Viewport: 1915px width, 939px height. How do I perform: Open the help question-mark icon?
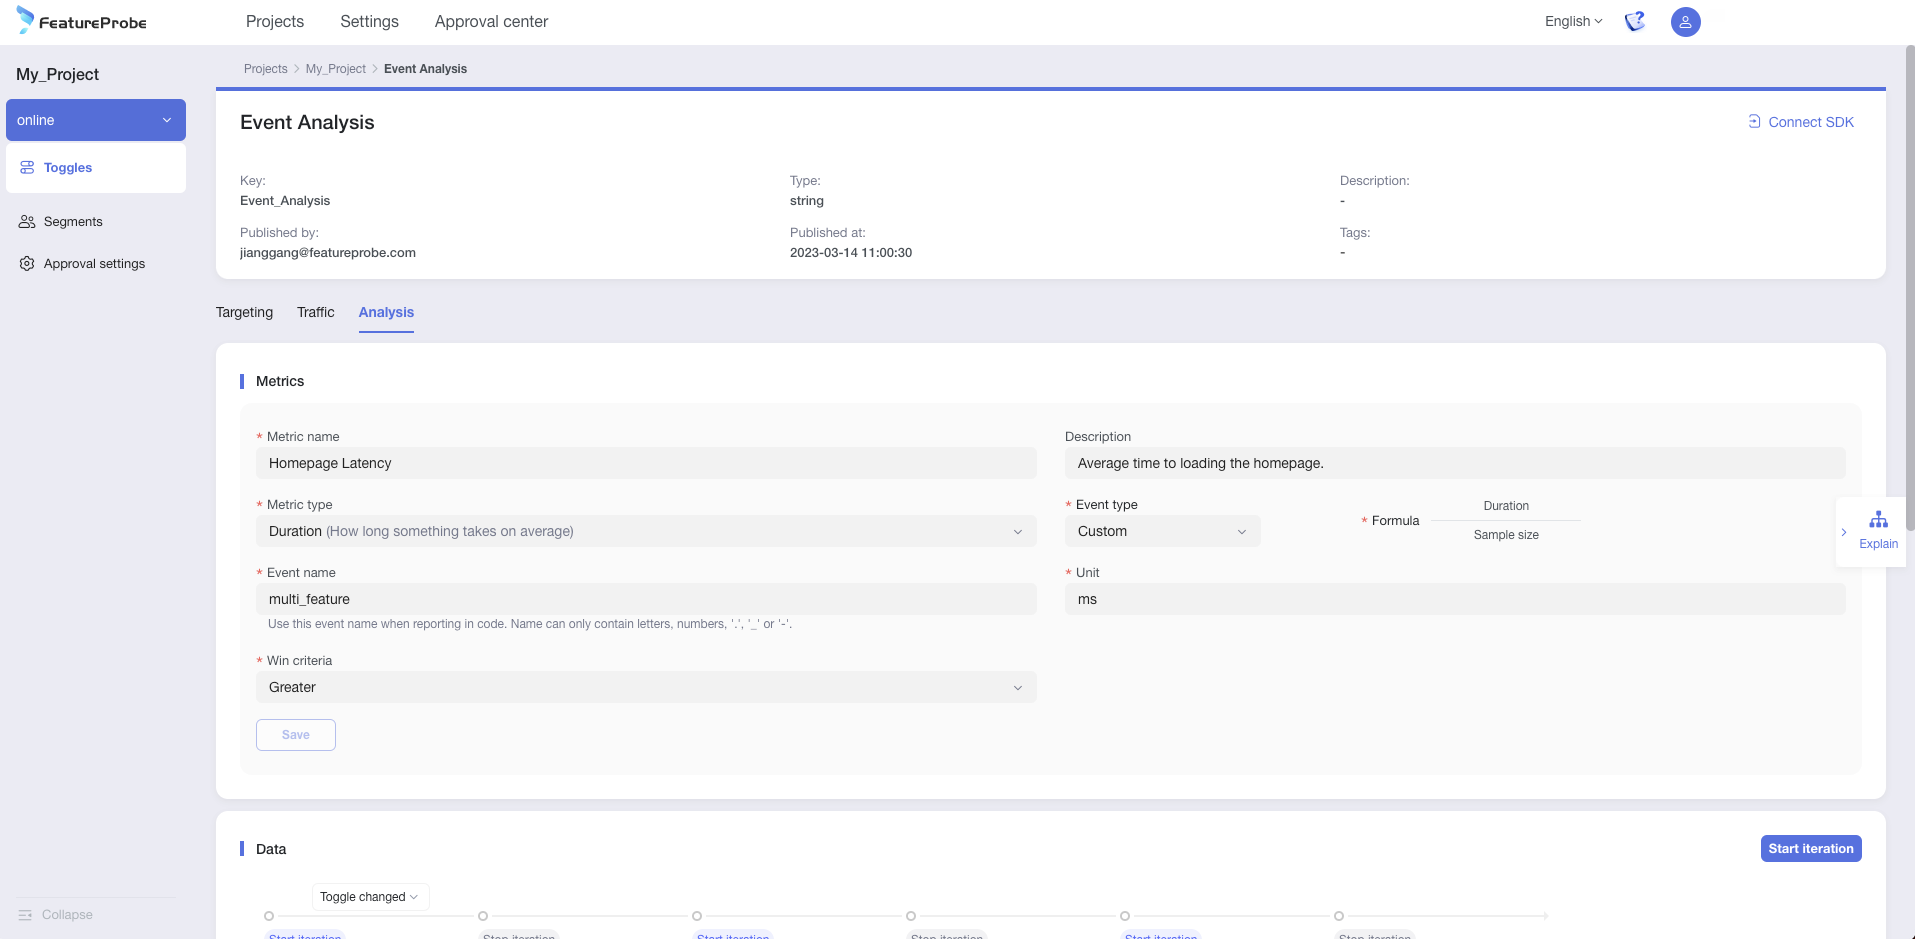(x=1635, y=21)
